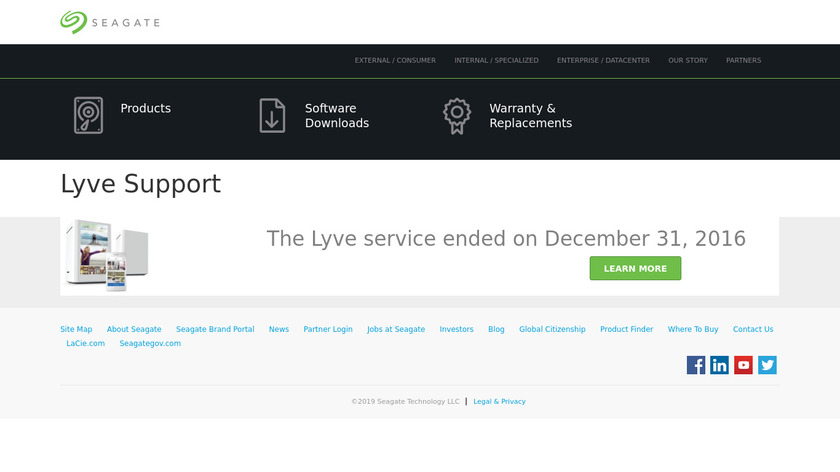Select the Products support section
840x472 pixels.
146,108
